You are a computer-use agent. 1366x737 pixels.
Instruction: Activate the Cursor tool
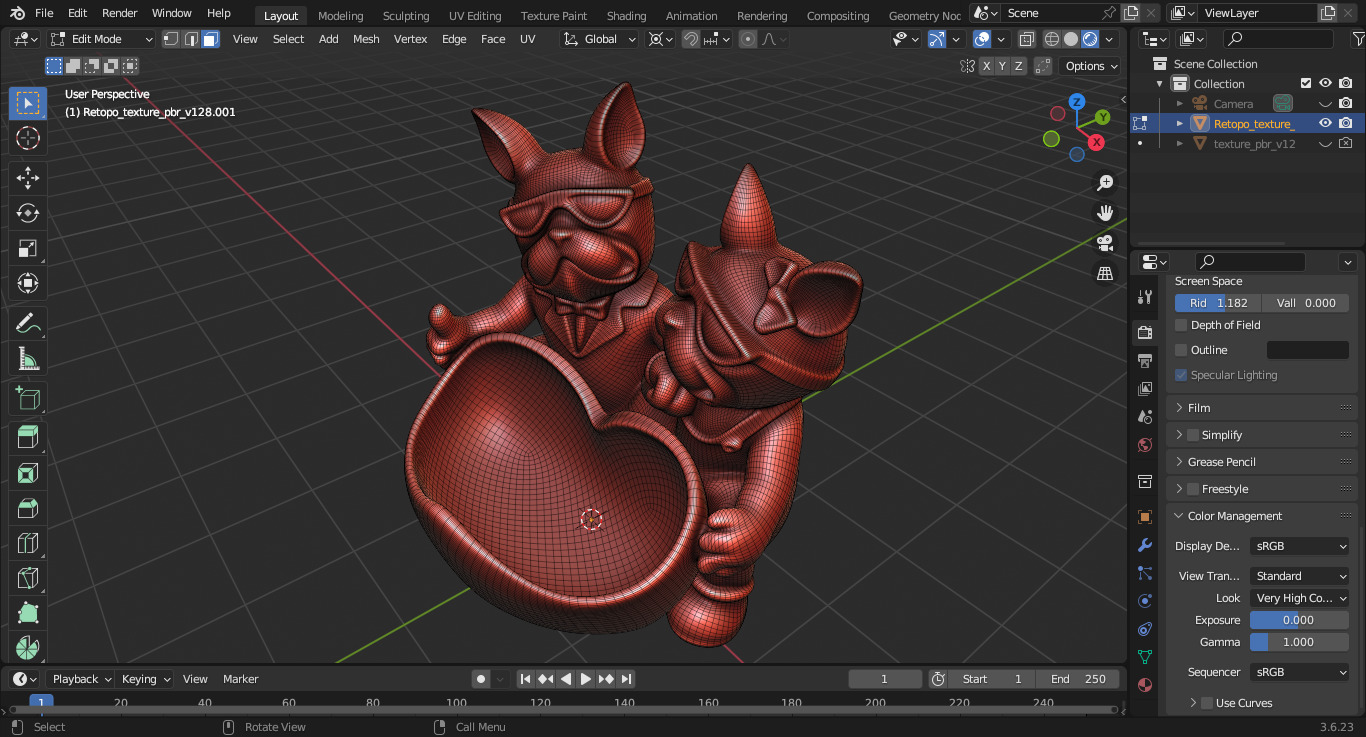(28, 138)
